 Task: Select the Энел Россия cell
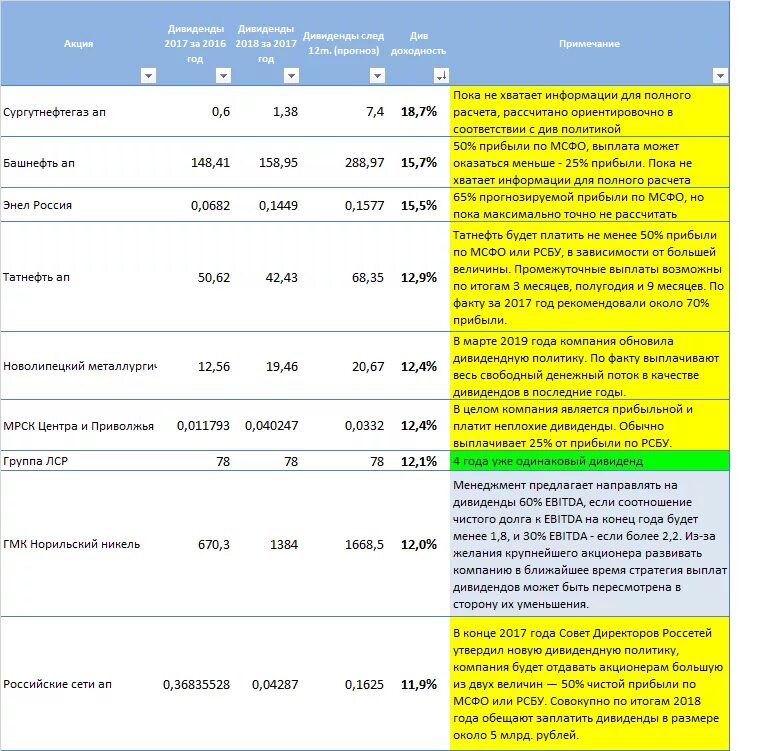(x=79, y=205)
